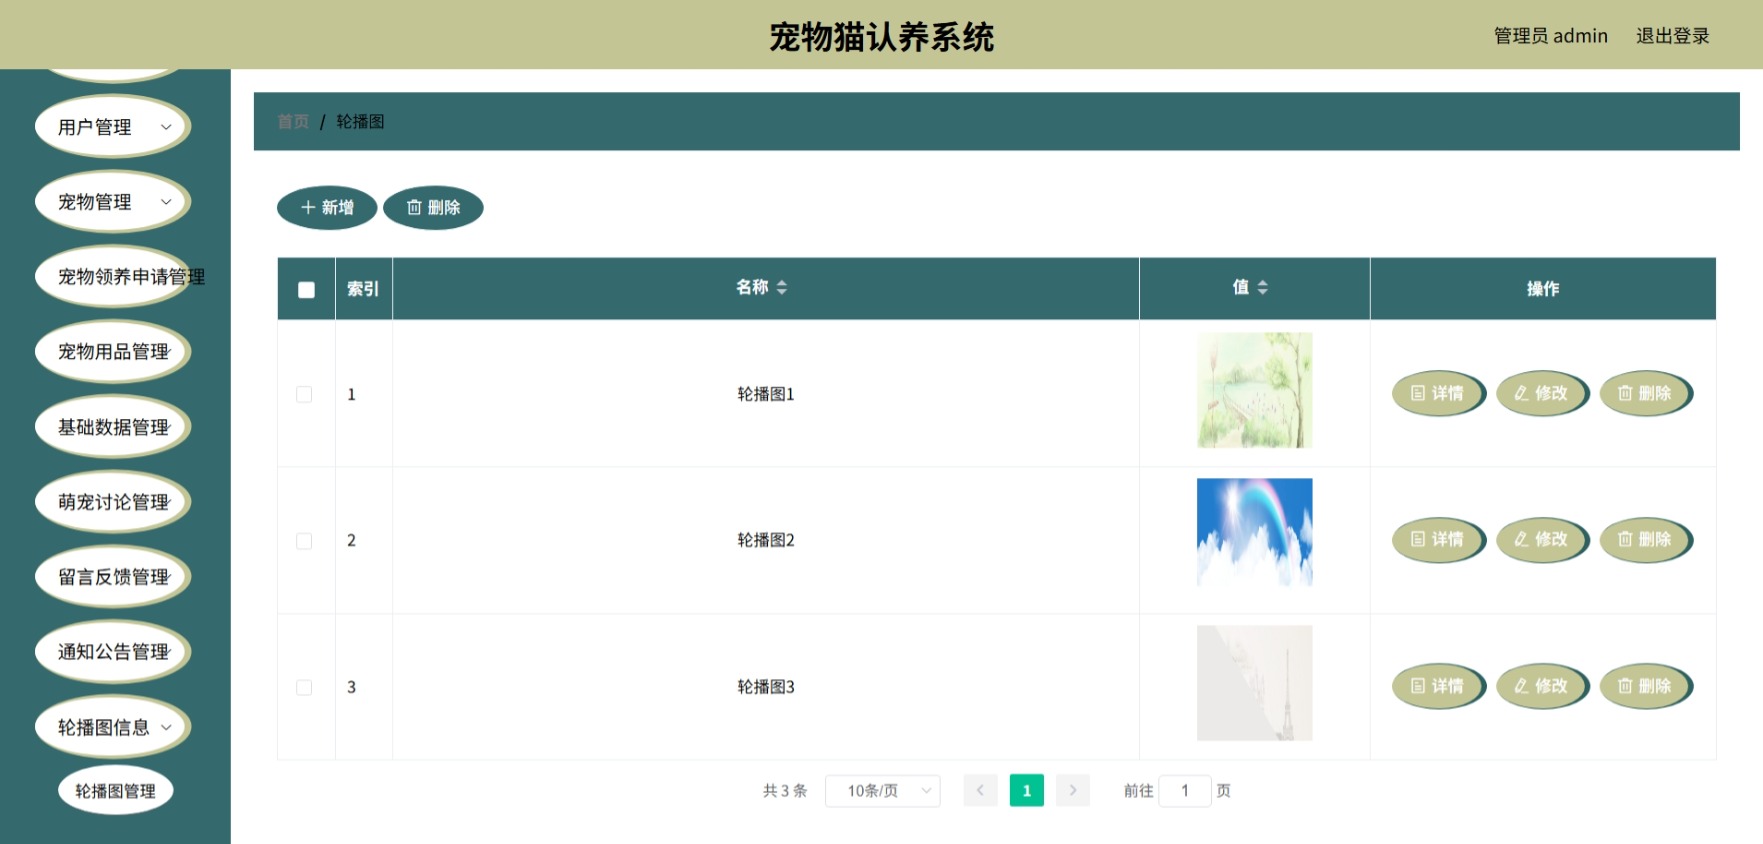Sort by 值 column sort arrows
The width and height of the screenshot is (1763, 844).
tap(1263, 288)
